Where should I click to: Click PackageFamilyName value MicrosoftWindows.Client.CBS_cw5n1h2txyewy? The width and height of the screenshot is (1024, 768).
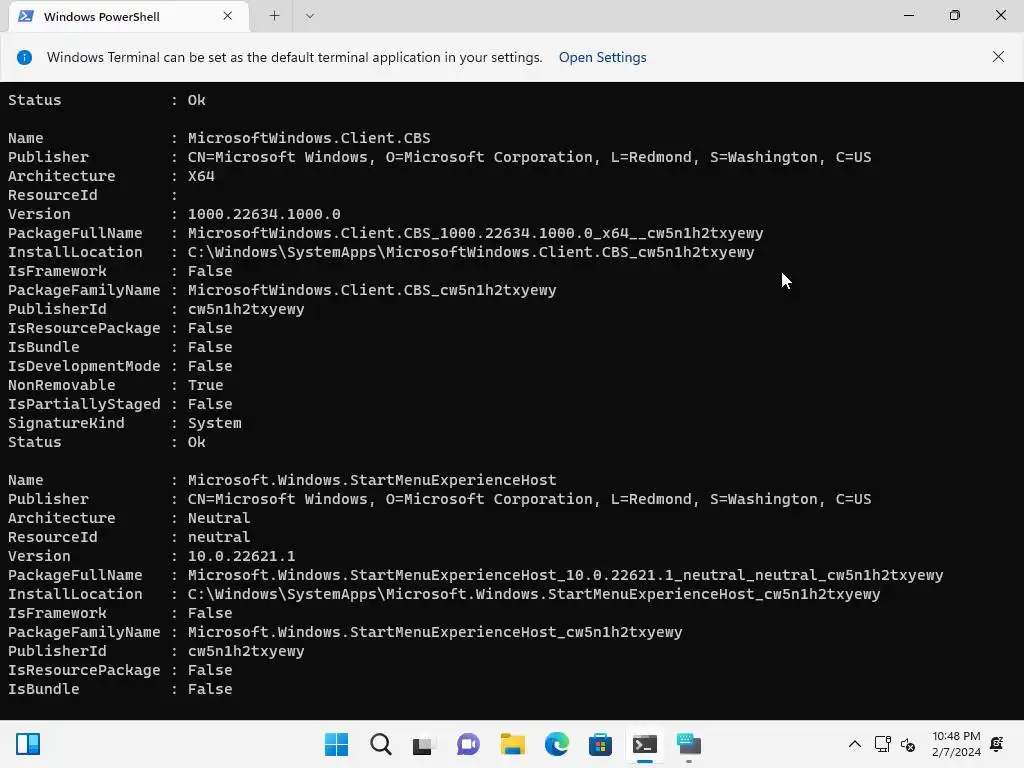point(372,290)
